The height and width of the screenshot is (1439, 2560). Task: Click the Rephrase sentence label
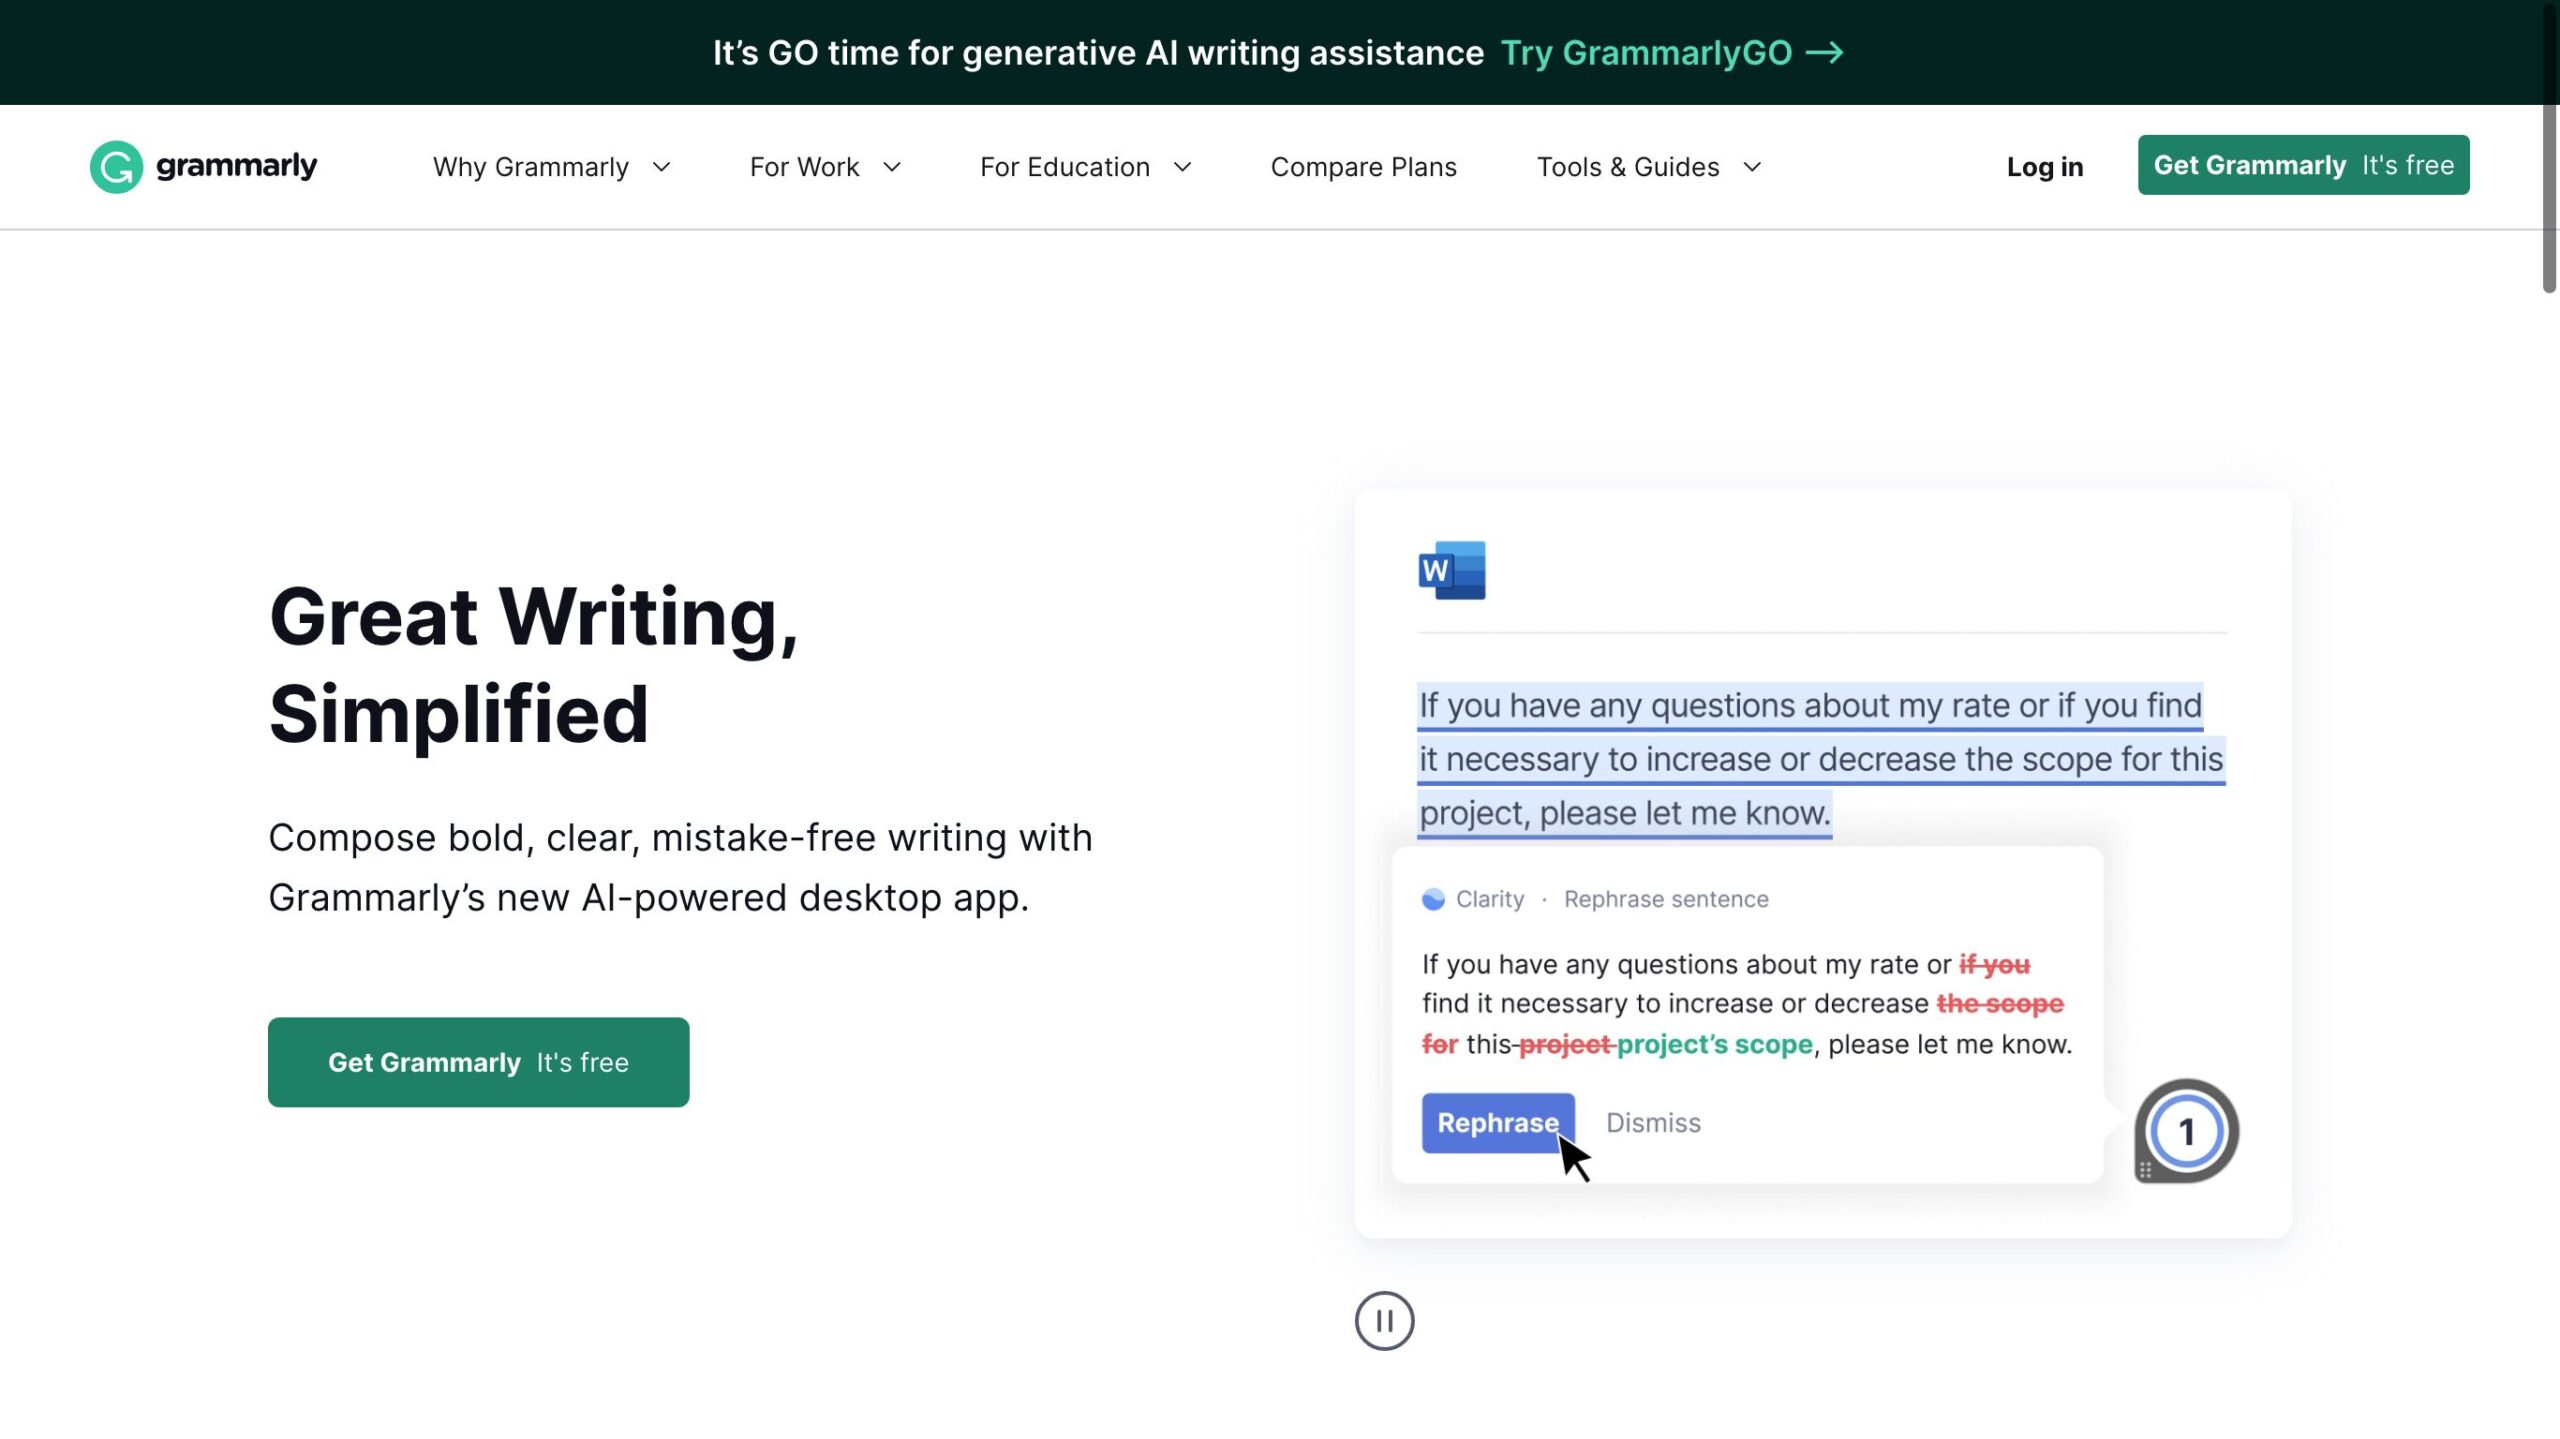click(1666, 899)
